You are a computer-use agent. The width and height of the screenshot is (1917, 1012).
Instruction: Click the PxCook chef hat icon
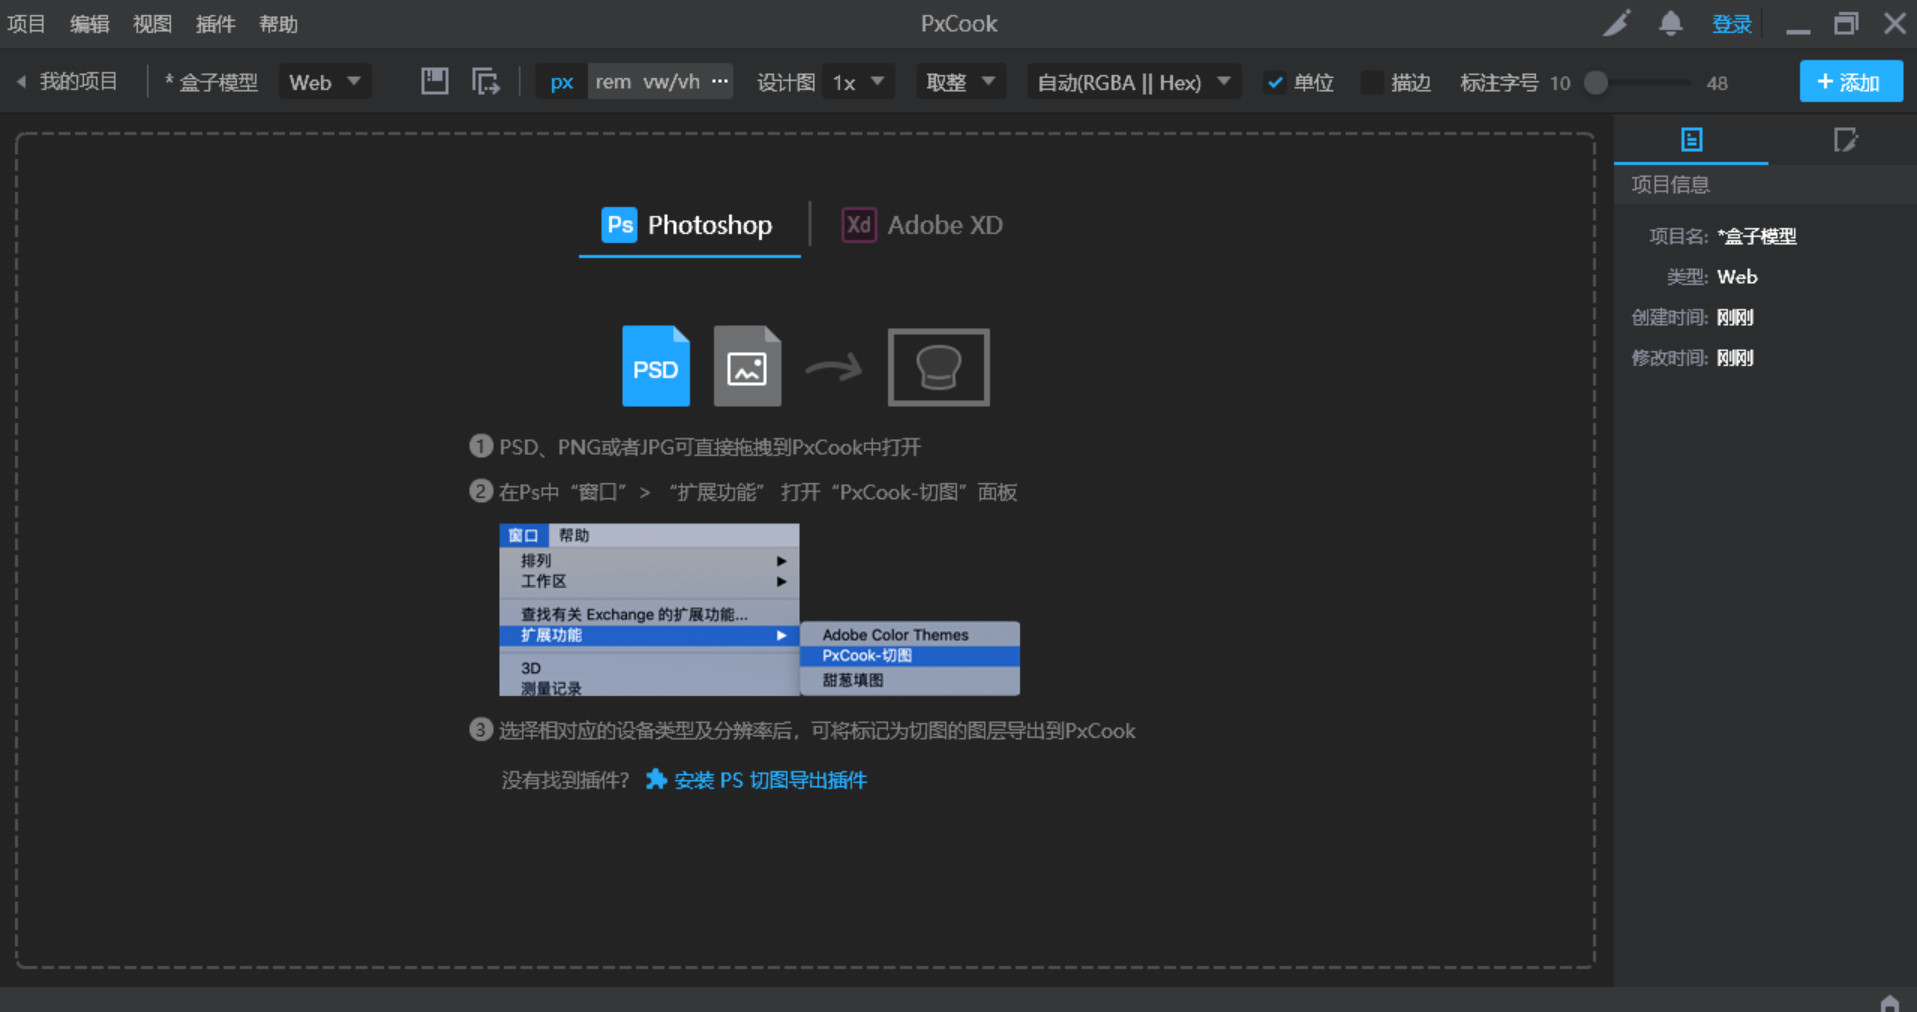(x=938, y=367)
